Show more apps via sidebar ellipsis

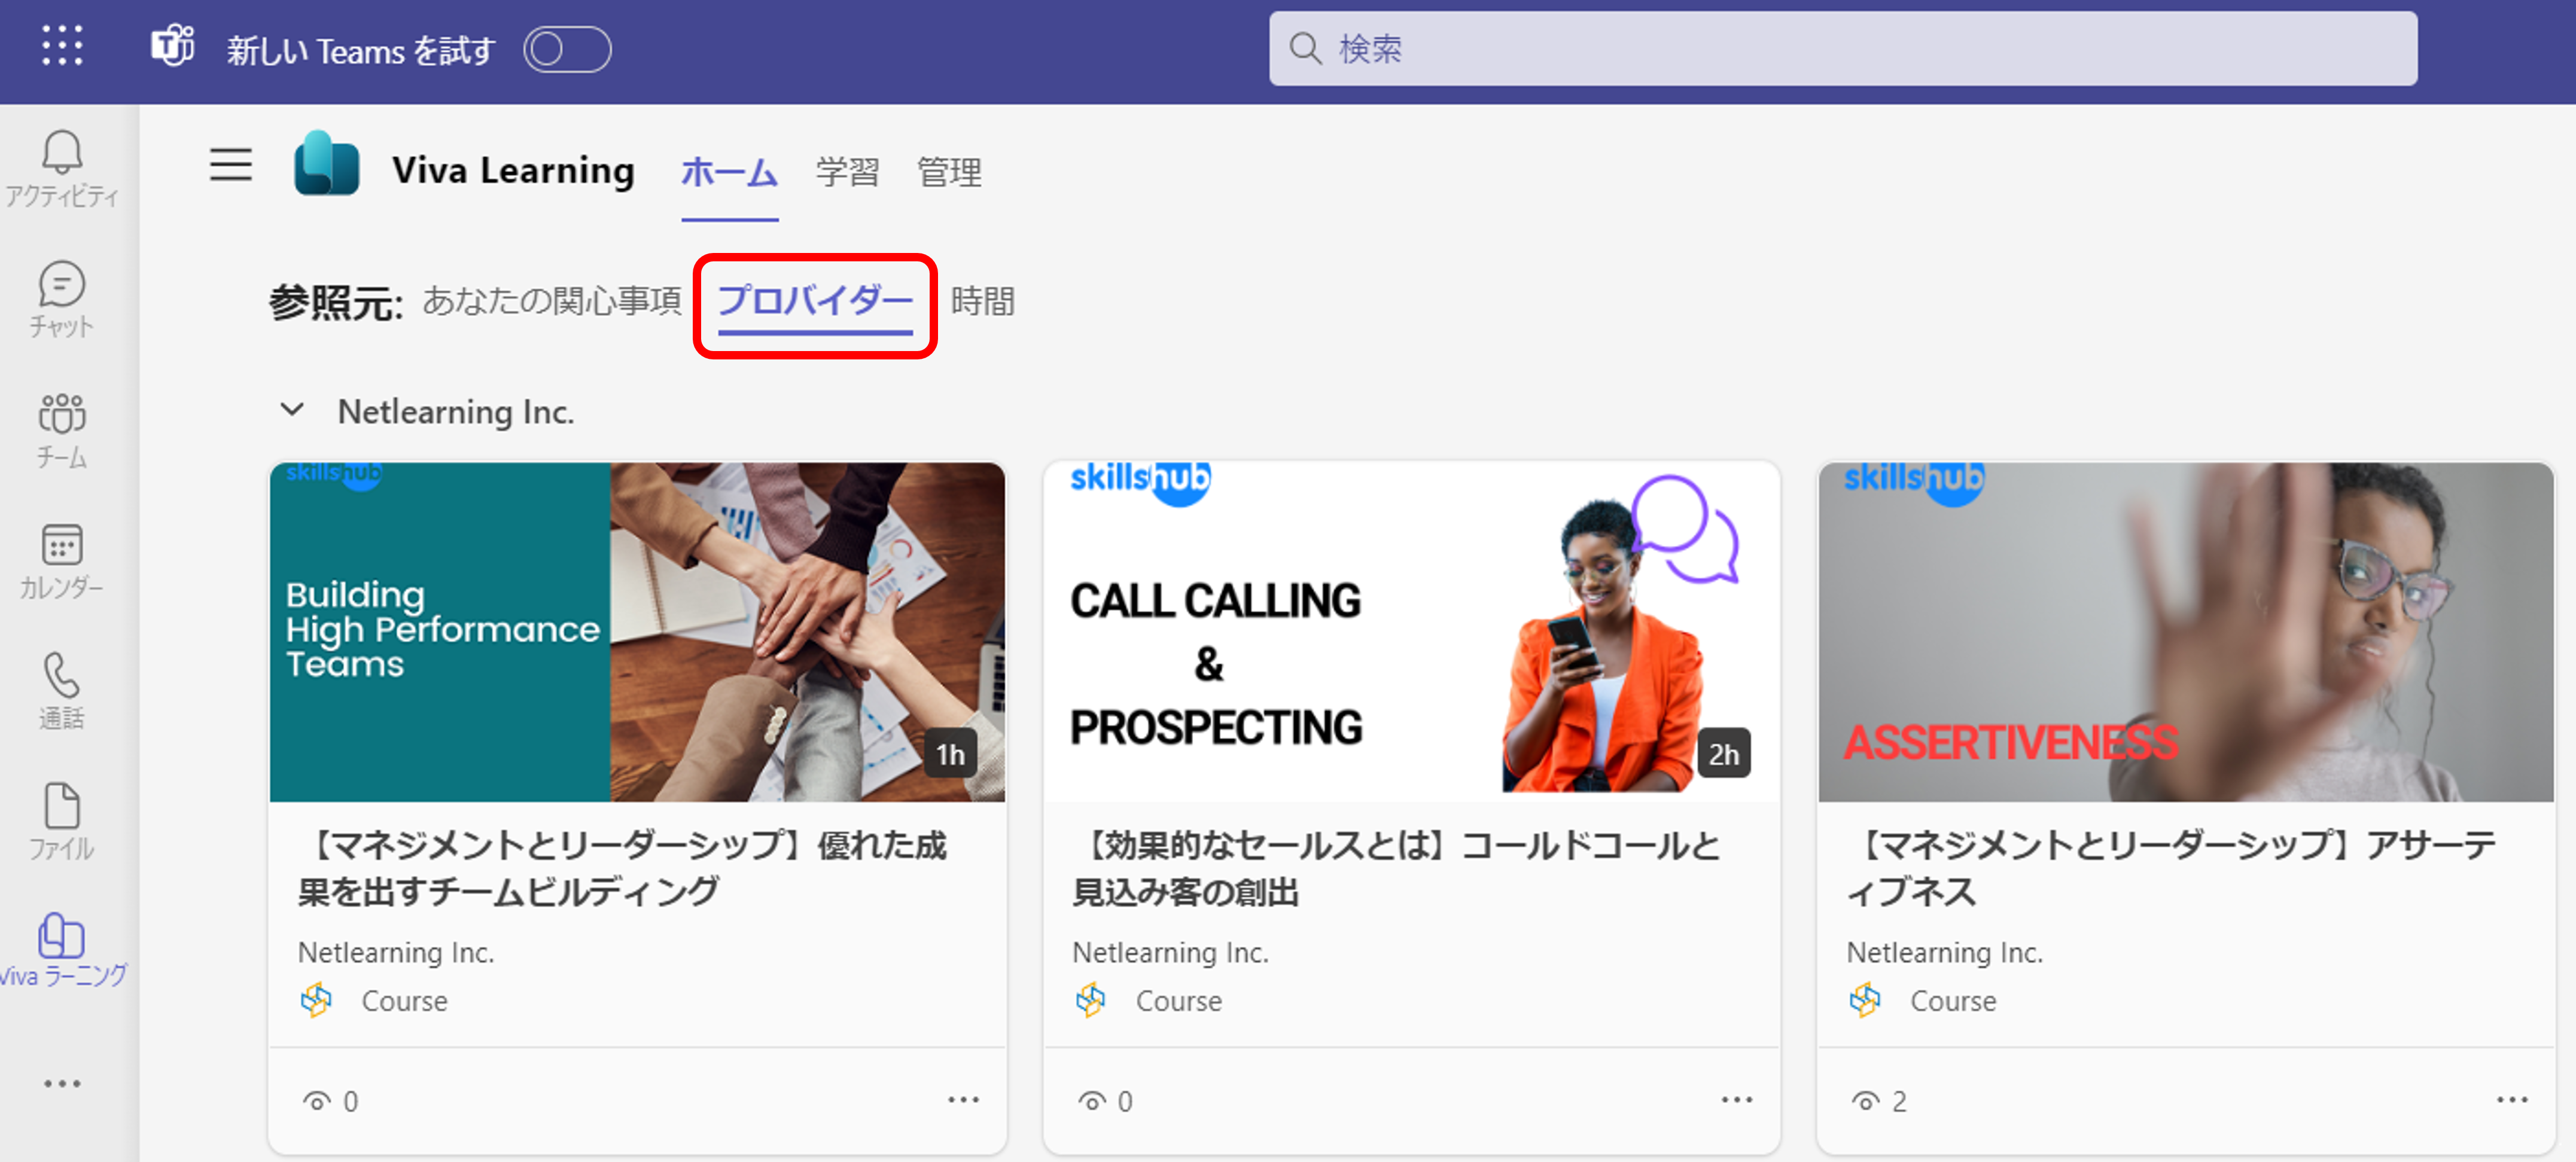tap(62, 1083)
